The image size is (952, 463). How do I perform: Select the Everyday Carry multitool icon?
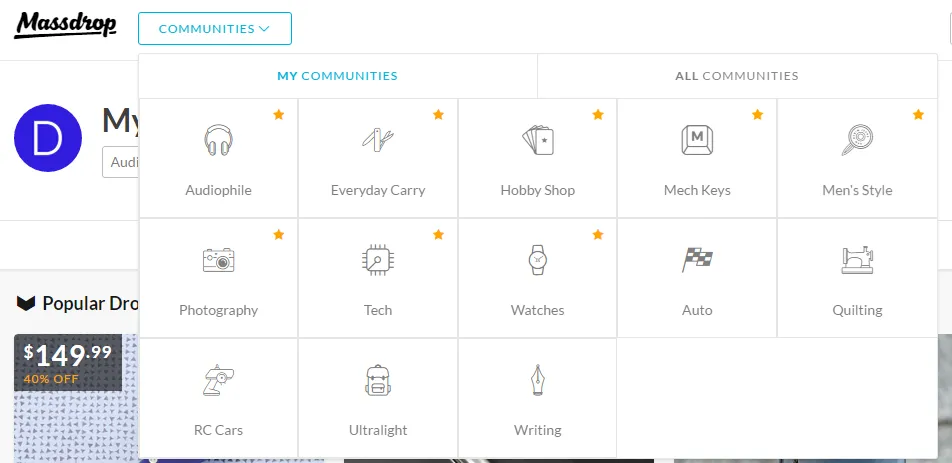tap(378, 140)
